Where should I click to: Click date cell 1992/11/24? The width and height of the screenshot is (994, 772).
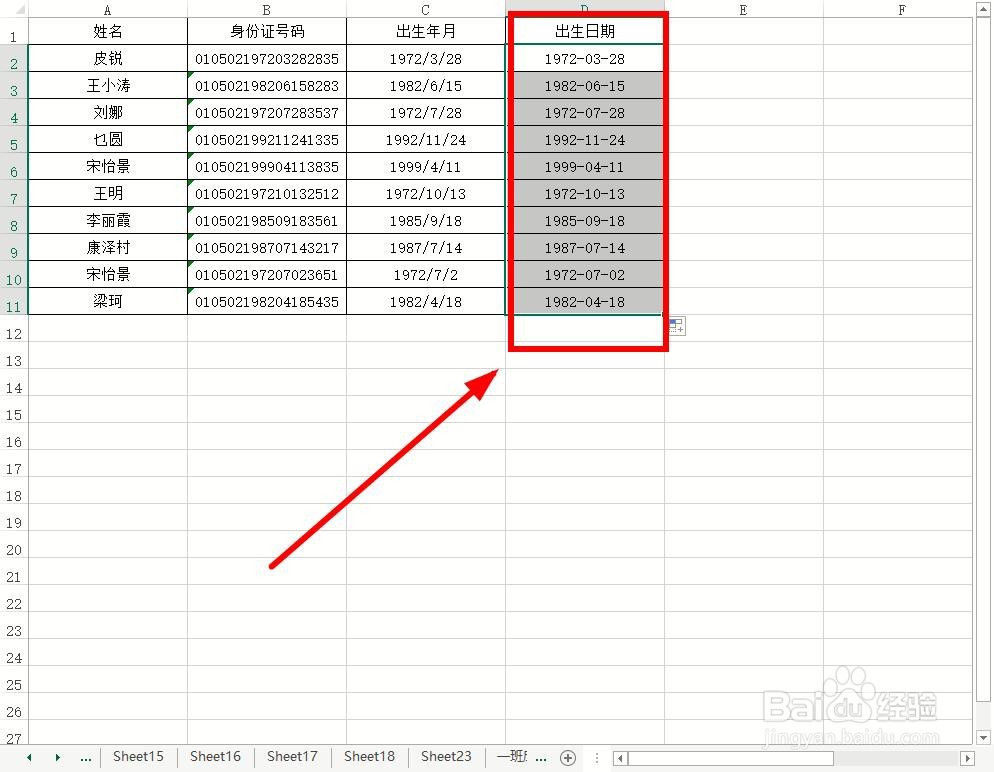click(x=426, y=140)
